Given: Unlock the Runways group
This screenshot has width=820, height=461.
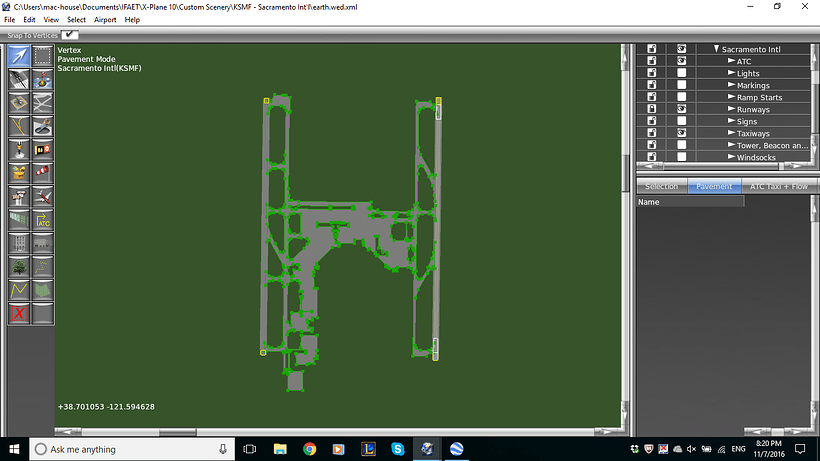Looking at the screenshot, I should coord(652,109).
